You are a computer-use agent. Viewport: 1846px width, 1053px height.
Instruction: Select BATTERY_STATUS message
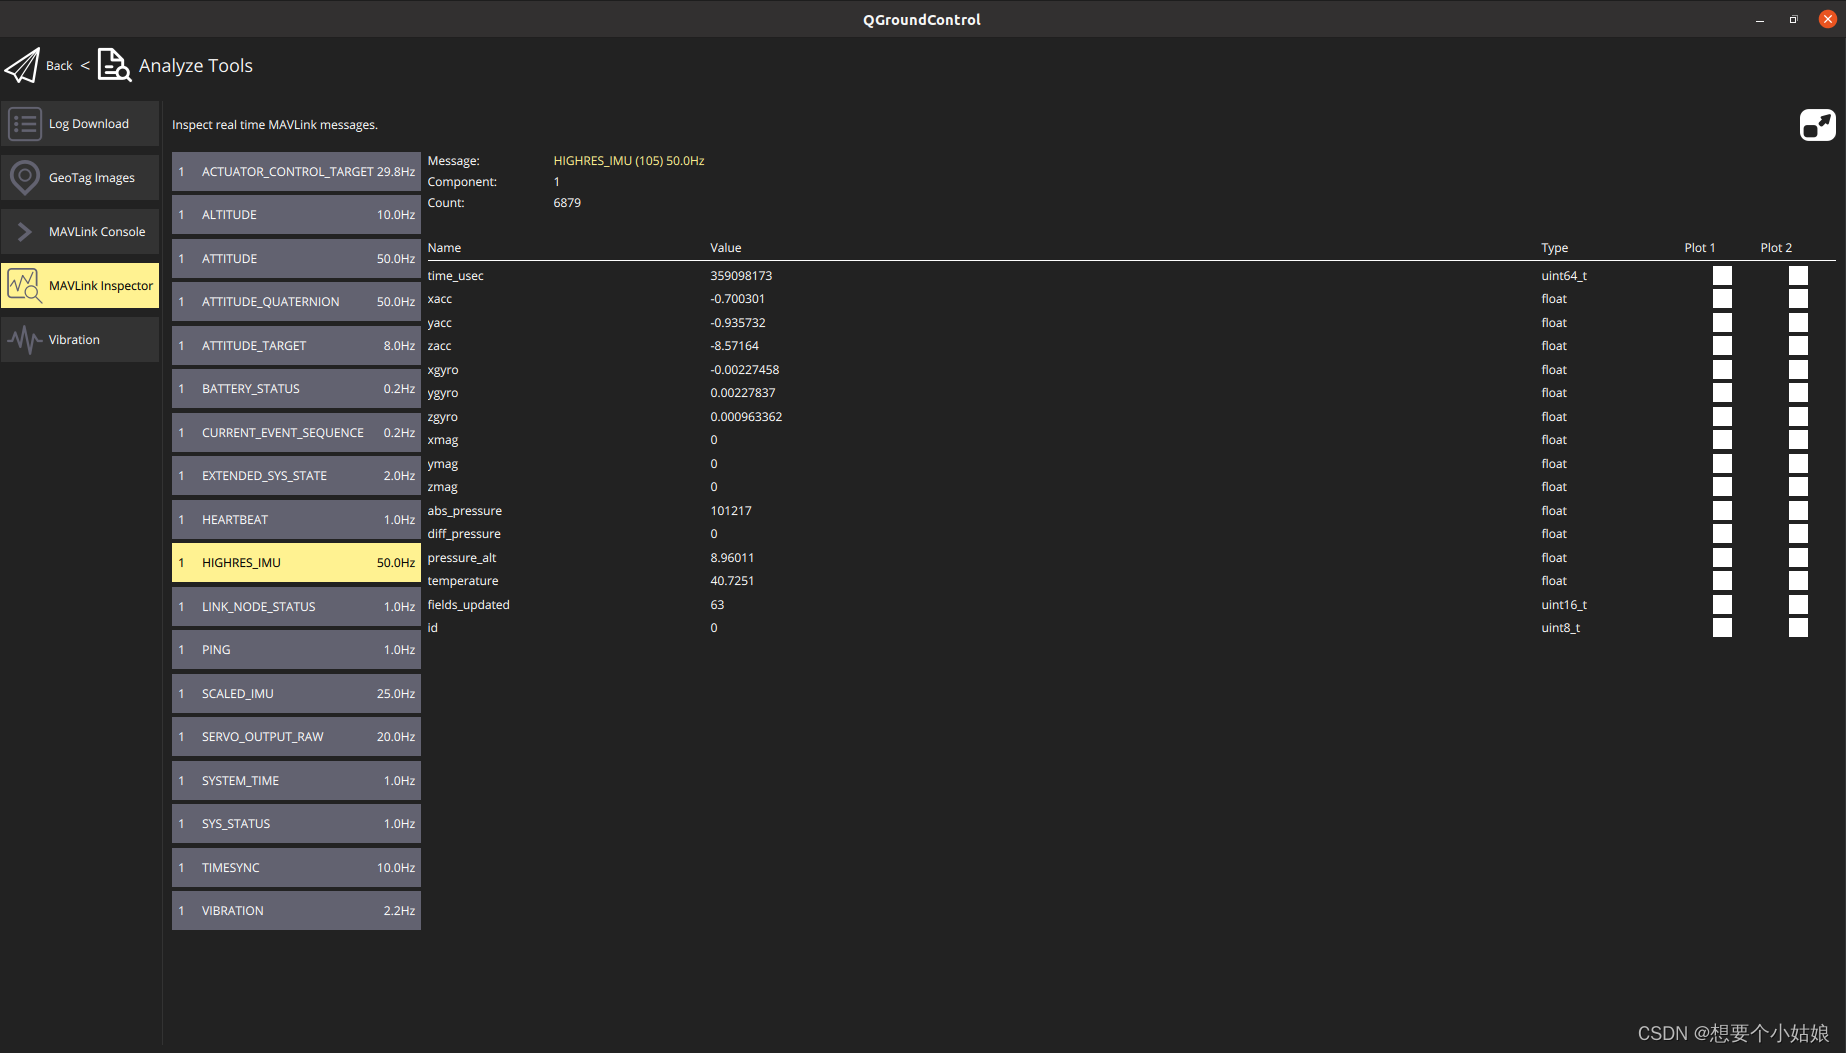tap(296, 389)
